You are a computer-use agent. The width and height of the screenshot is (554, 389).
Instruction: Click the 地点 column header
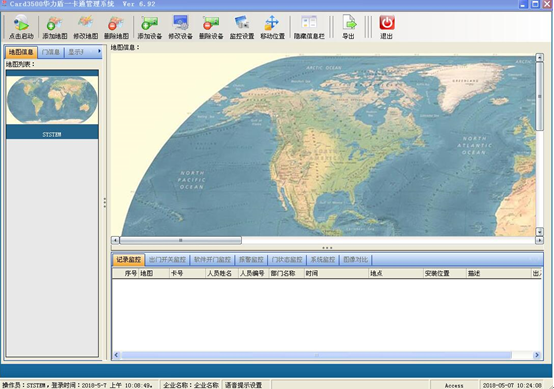396,273
